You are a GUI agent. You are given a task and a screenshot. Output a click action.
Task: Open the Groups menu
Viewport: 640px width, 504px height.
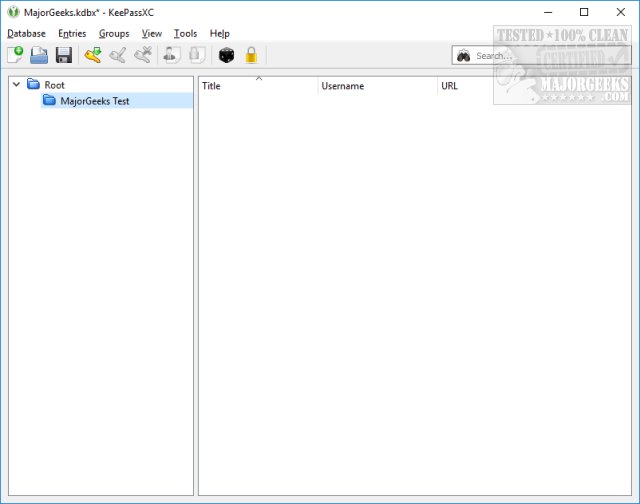pyautogui.click(x=114, y=33)
